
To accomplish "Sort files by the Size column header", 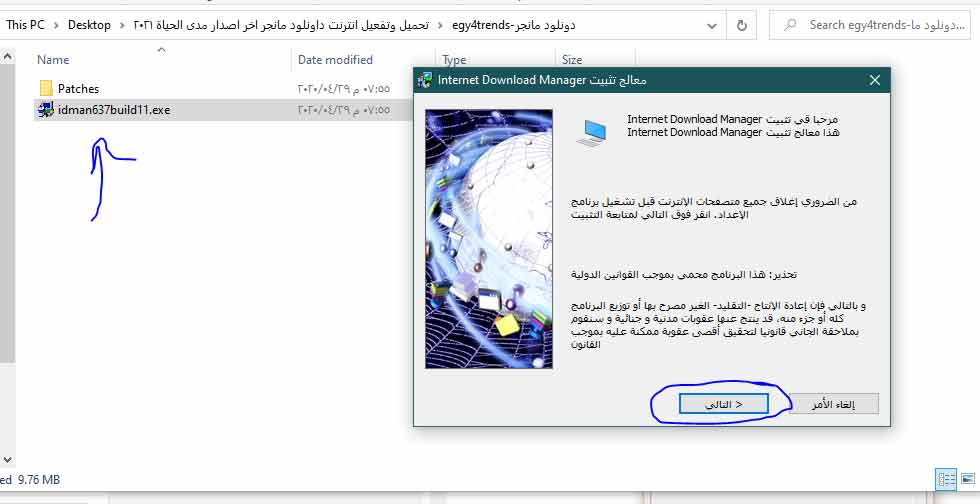I will coord(572,60).
